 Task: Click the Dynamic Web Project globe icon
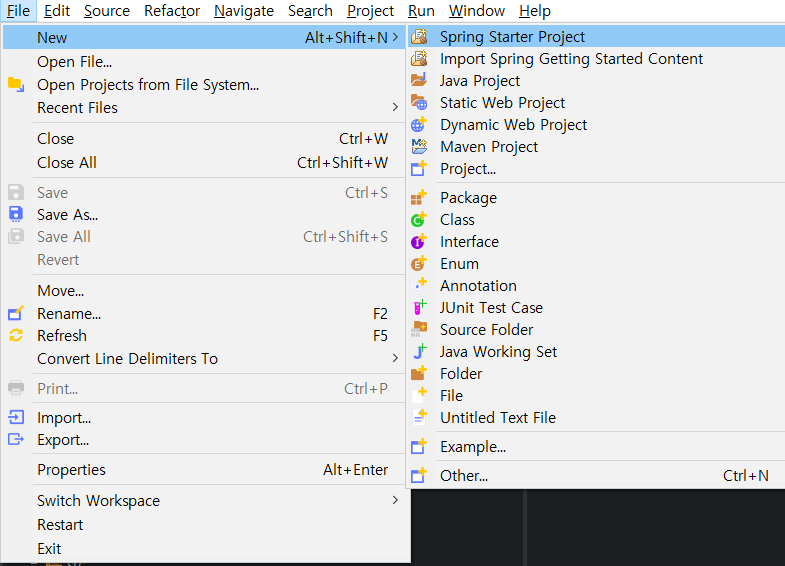point(419,124)
